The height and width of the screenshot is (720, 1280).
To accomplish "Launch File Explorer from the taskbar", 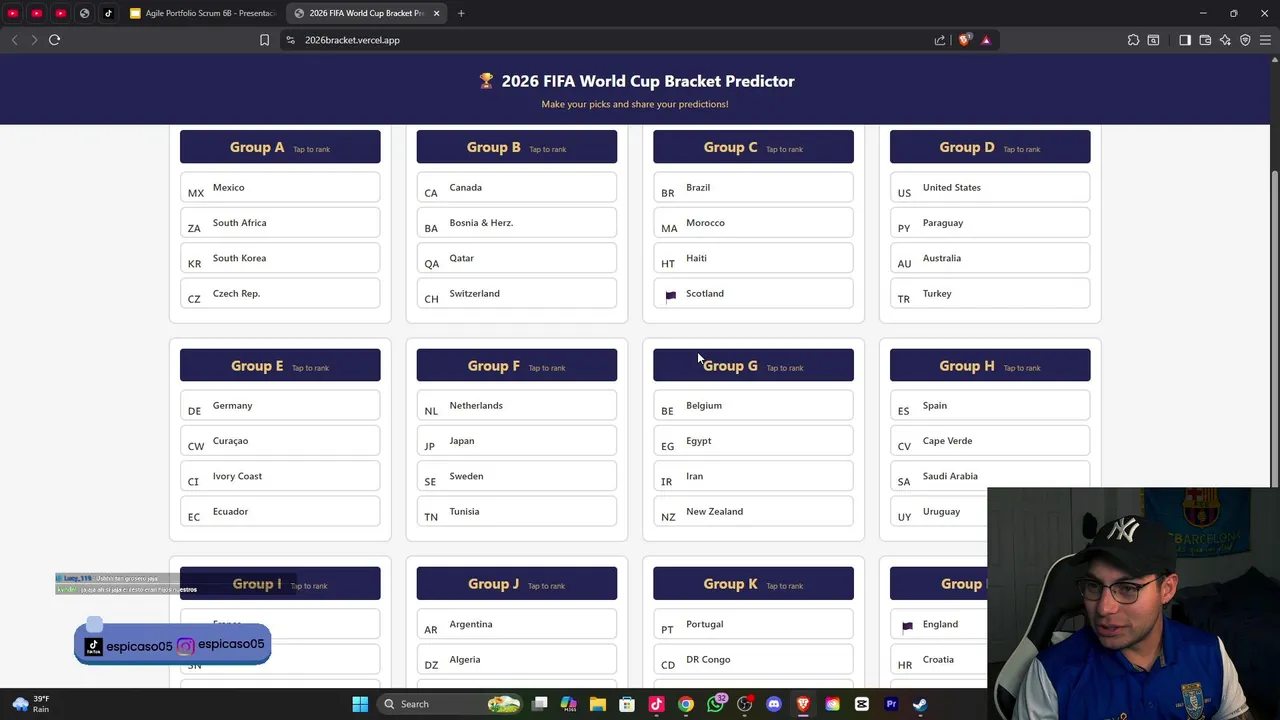I will pos(598,704).
